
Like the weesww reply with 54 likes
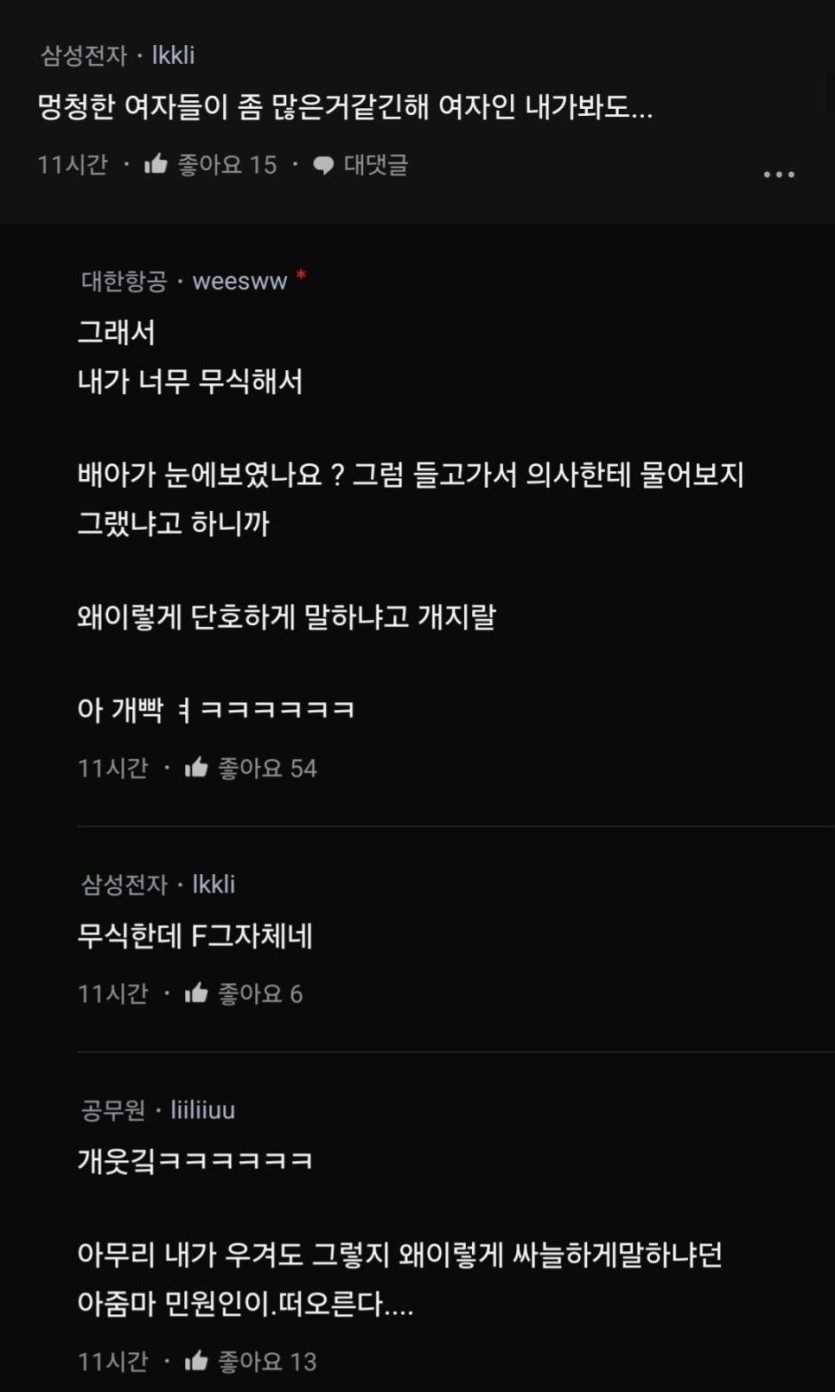pos(196,768)
